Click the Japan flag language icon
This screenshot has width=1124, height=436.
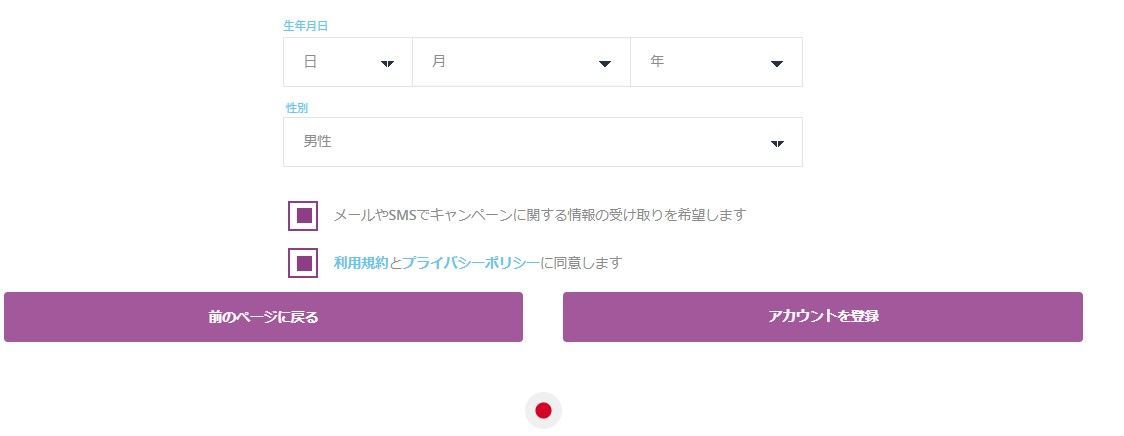pos(543,411)
